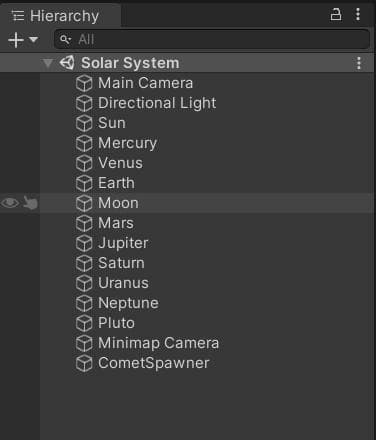The image size is (376, 440).
Task: Click the cube icon for Minimap Camera
Action: point(84,343)
